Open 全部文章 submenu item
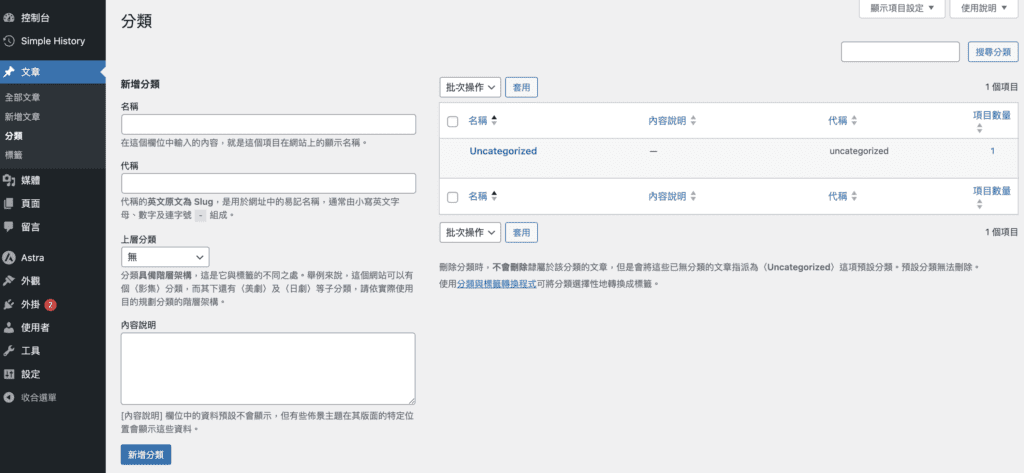Image resolution: width=1024 pixels, height=473 pixels. point(23,97)
